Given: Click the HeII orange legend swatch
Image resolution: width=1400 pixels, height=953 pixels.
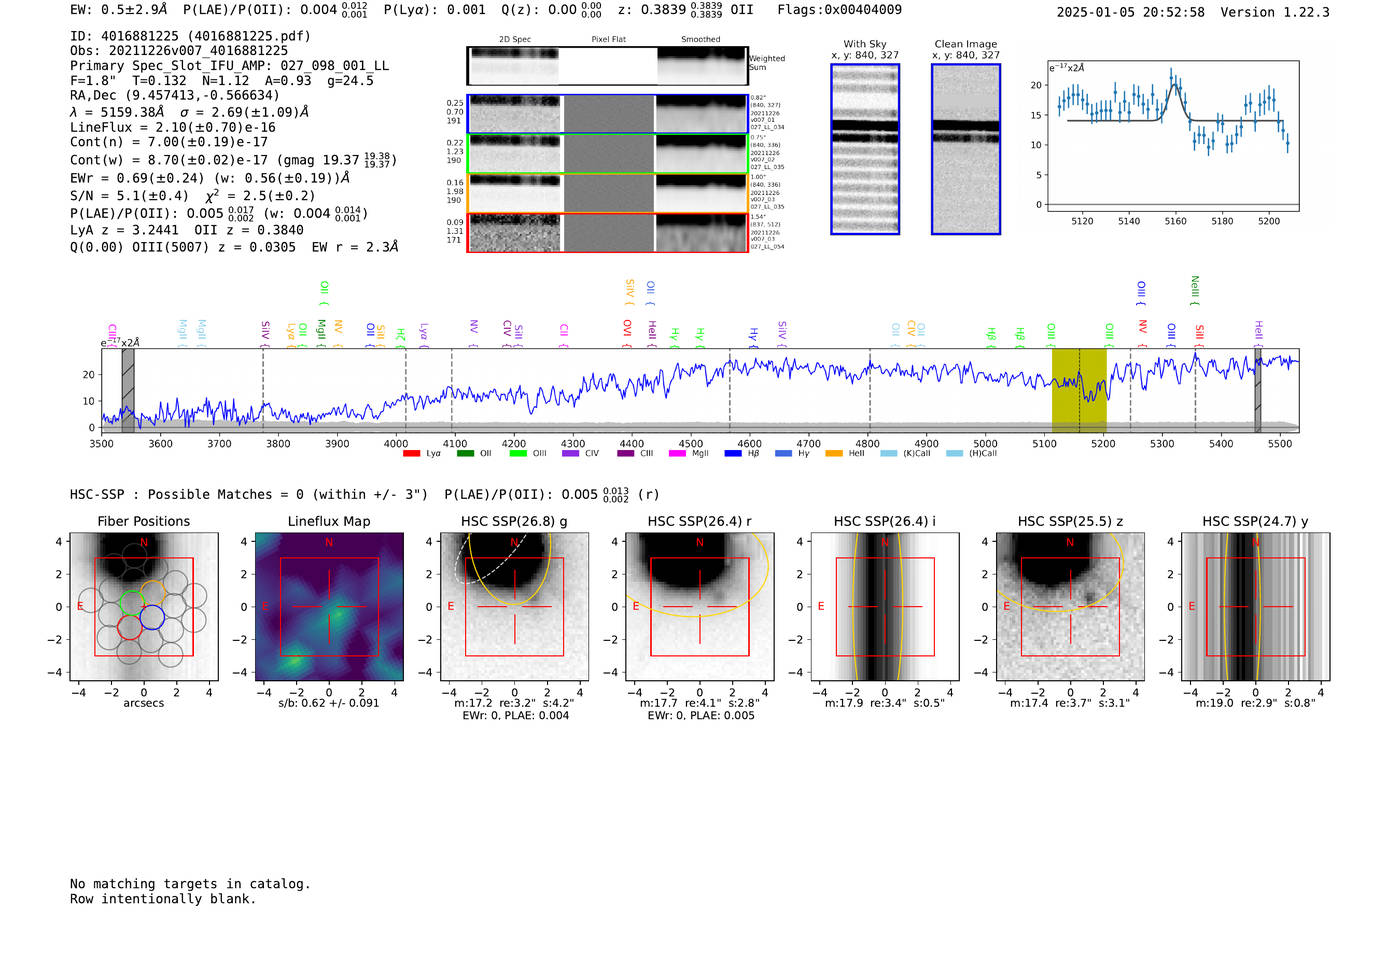Looking at the screenshot, I should tap(834, 454).
